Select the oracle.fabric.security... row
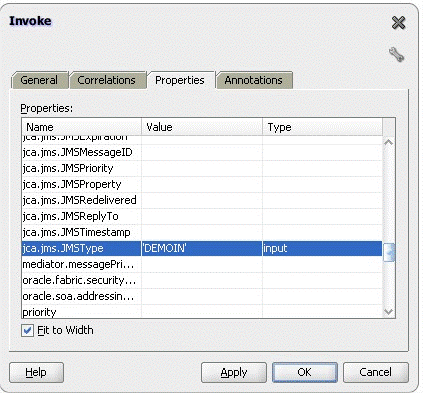The image size is (423, 393). [x=202, y=280]
